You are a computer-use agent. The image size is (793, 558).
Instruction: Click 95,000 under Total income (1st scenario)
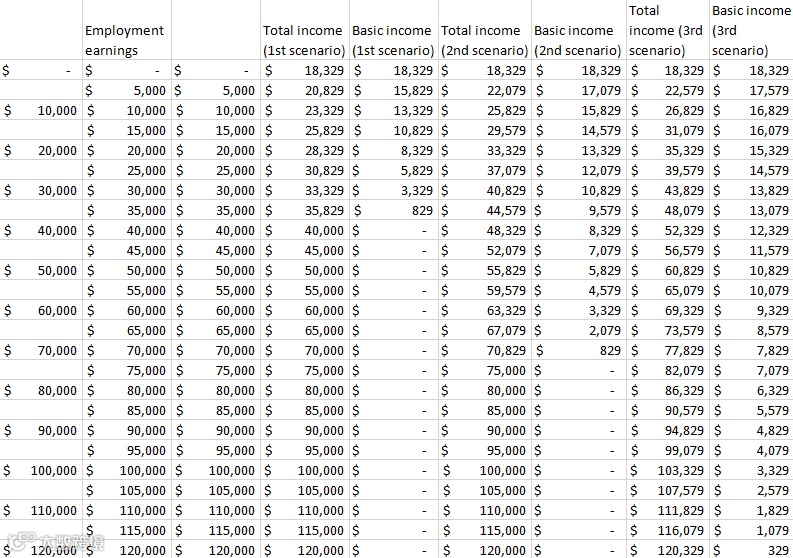324,450
